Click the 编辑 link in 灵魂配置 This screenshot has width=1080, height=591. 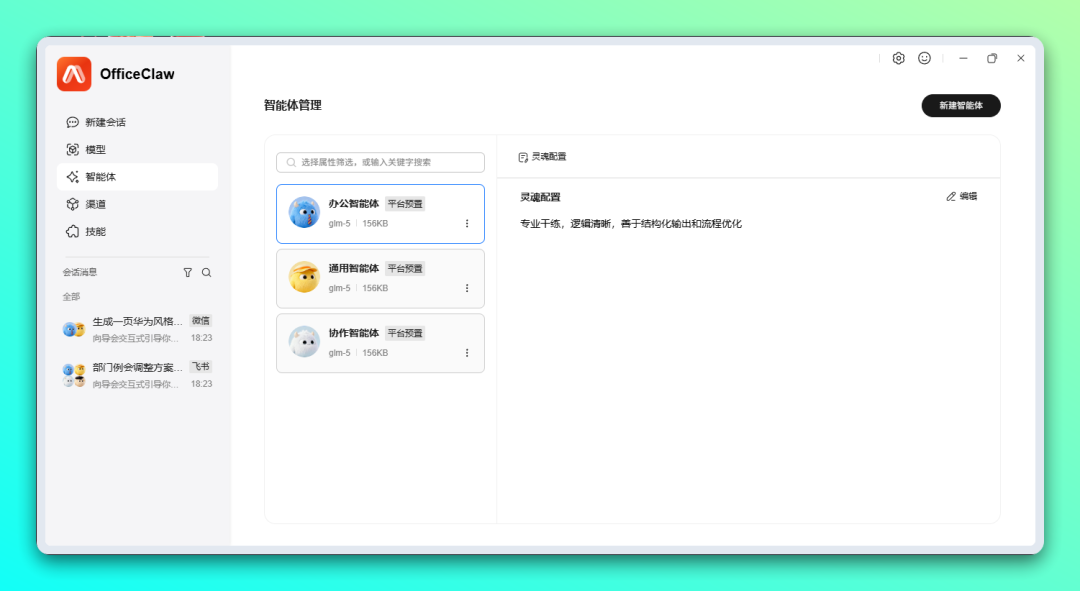pyautogui.click(x=963, y=196)
